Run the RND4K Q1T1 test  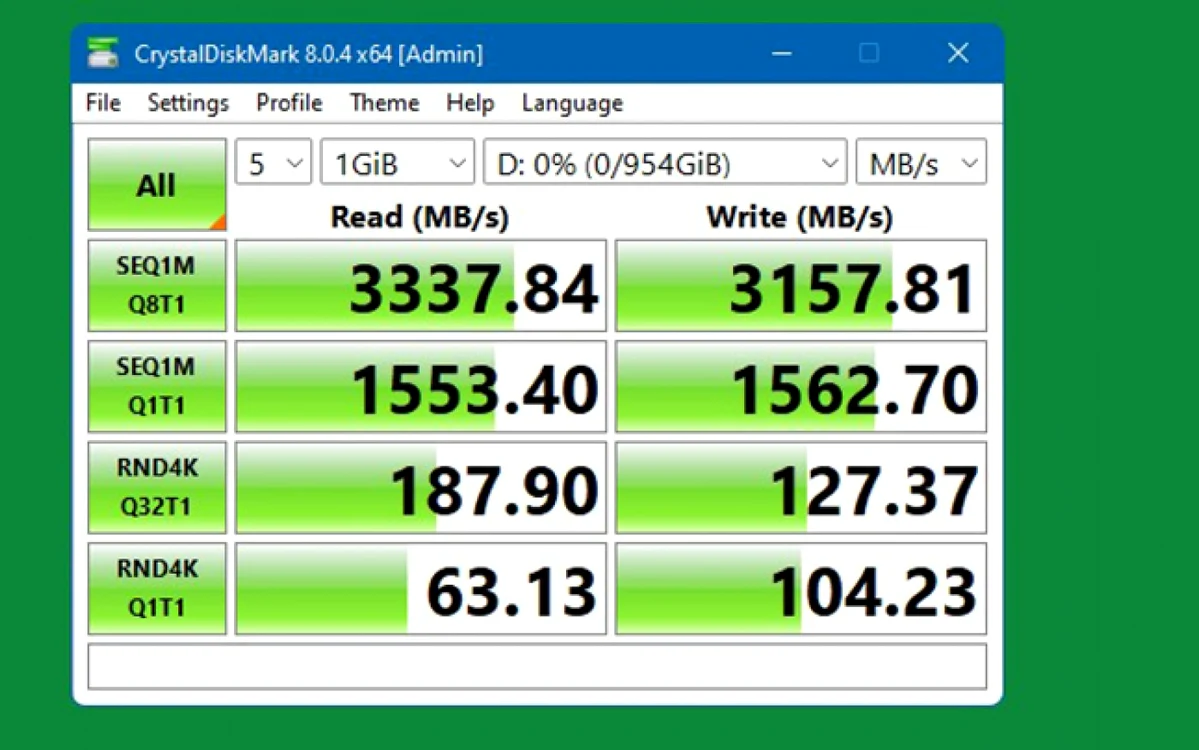(157, 589)
